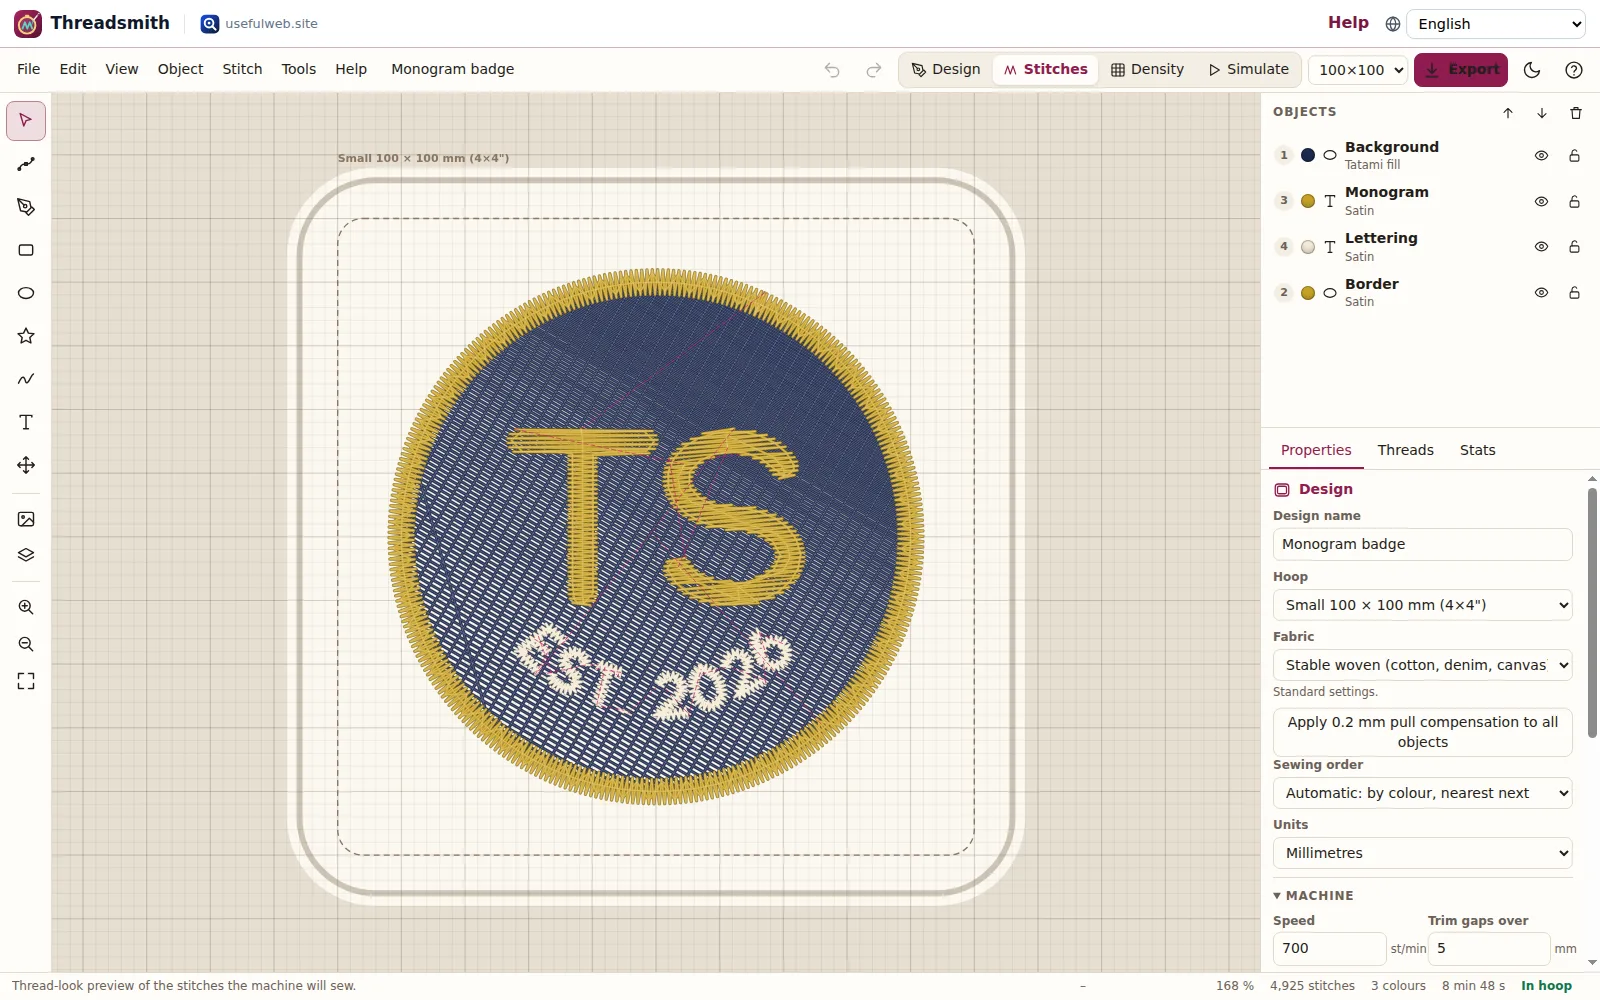The height and width of the screenshot is (1000, 1600).
Task: Hide the Lettering object
Action: click(1541, 247)
